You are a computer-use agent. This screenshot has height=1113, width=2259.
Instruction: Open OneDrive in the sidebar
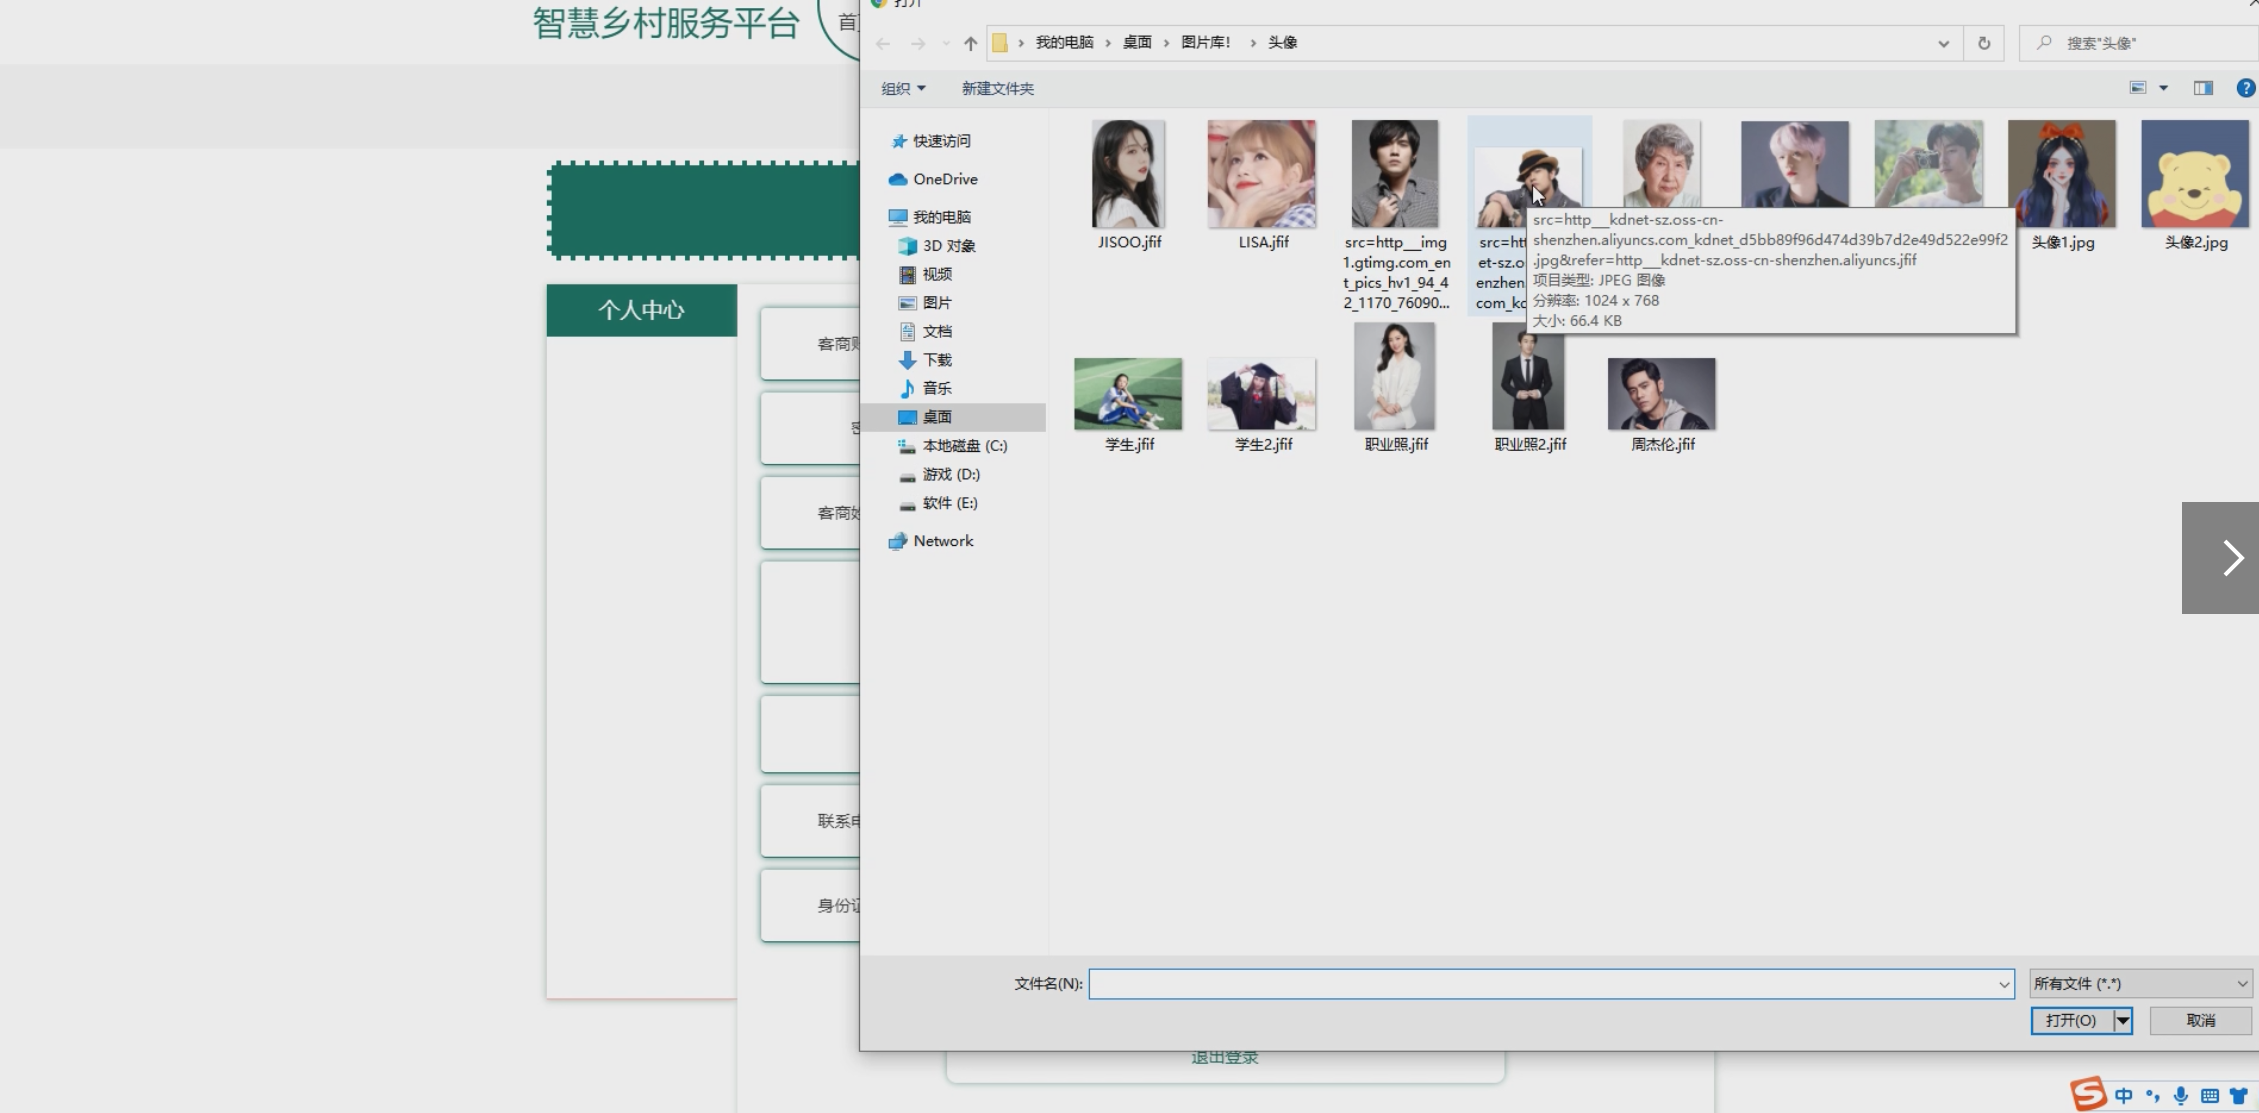pos(944,179)
